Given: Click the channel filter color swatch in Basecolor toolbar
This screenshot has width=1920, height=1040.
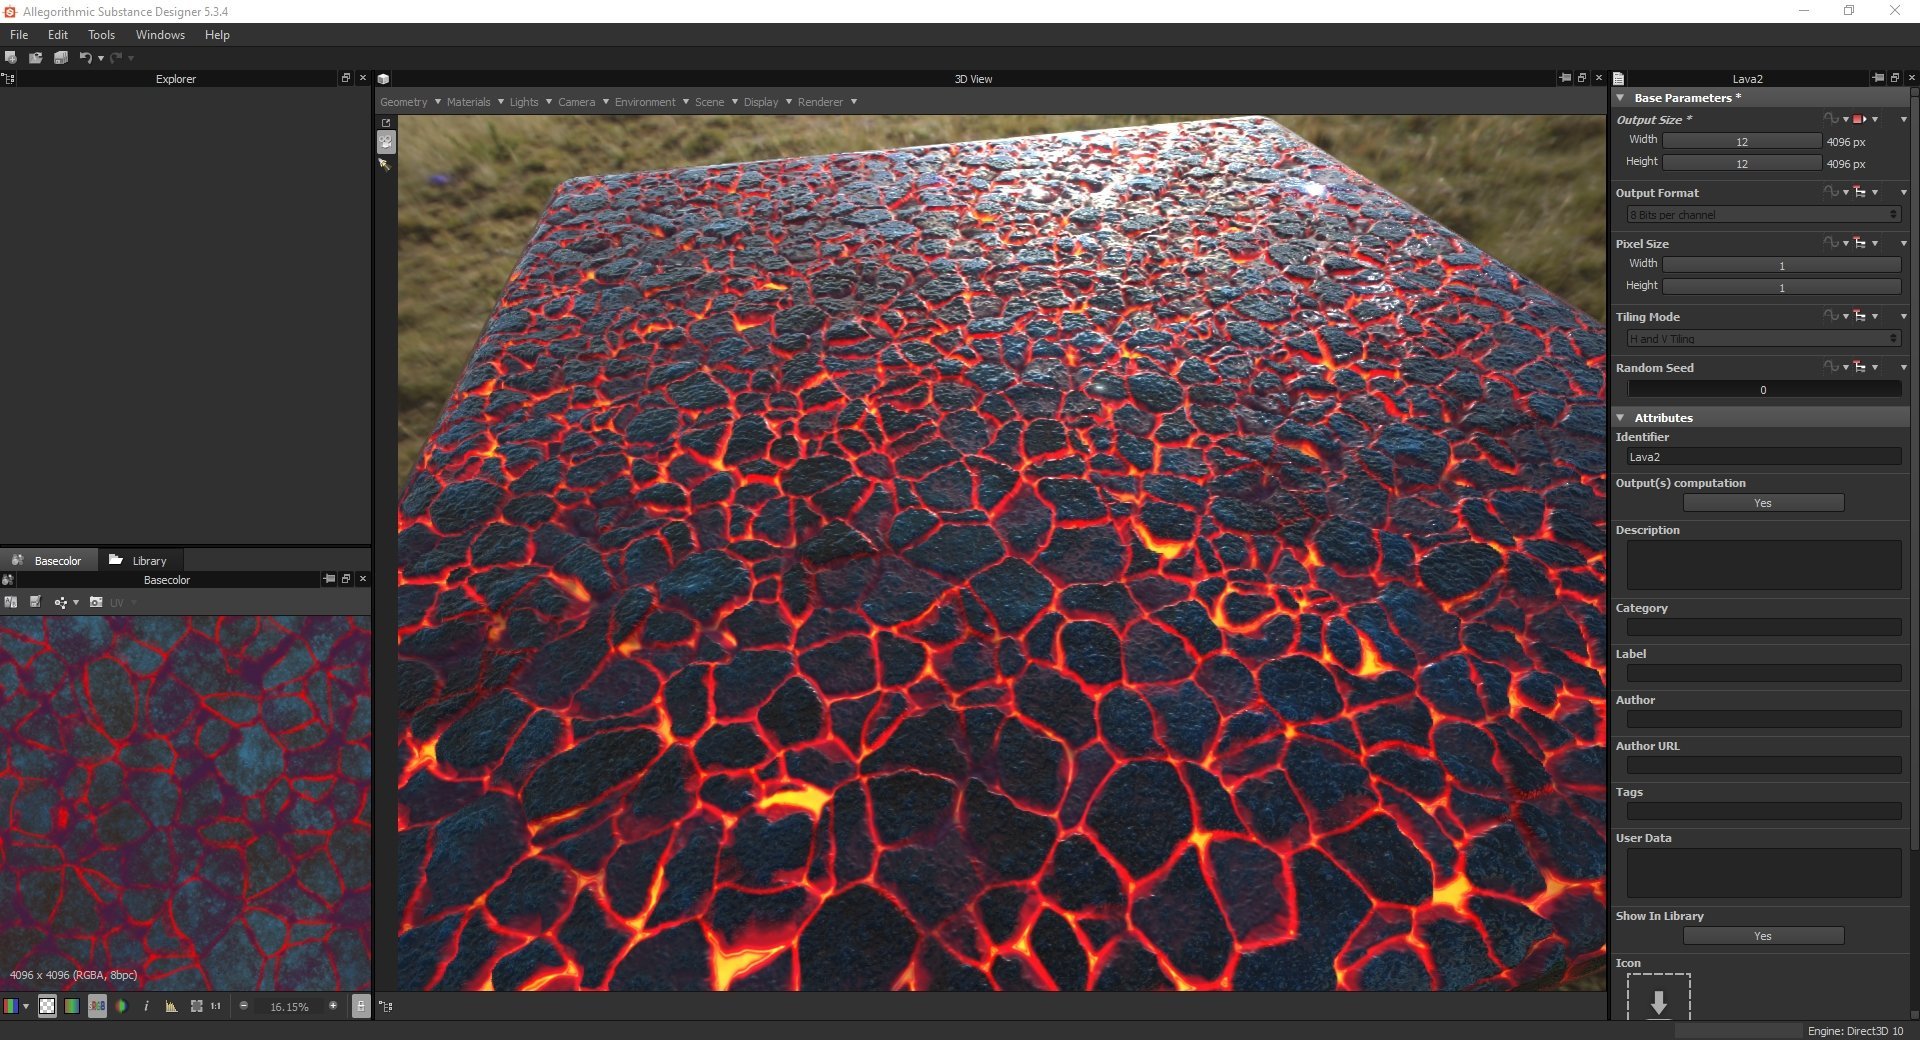Looking at the screenshot, I should pos(13,1006).
